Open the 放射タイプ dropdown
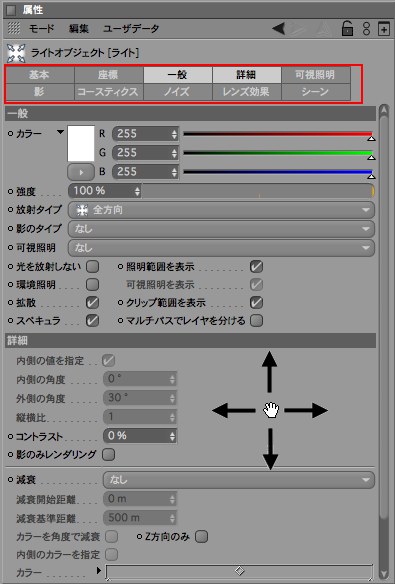This screenshot has width=395, height=584. (x=222, y=210)
